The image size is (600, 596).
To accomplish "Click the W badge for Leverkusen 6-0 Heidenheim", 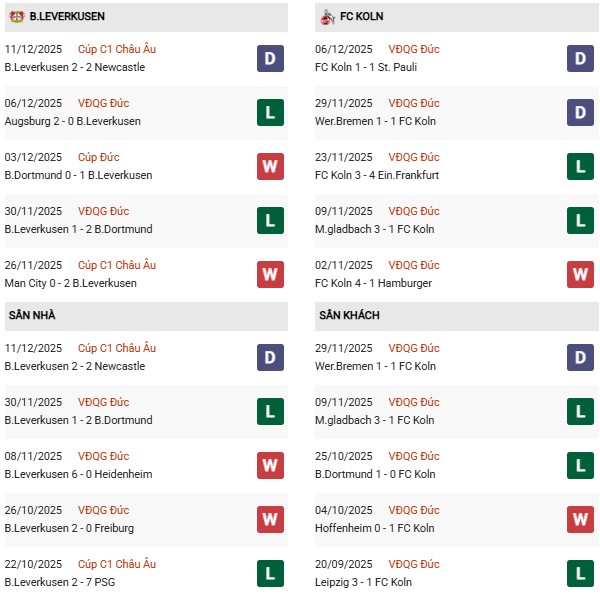I will point(270,466).
